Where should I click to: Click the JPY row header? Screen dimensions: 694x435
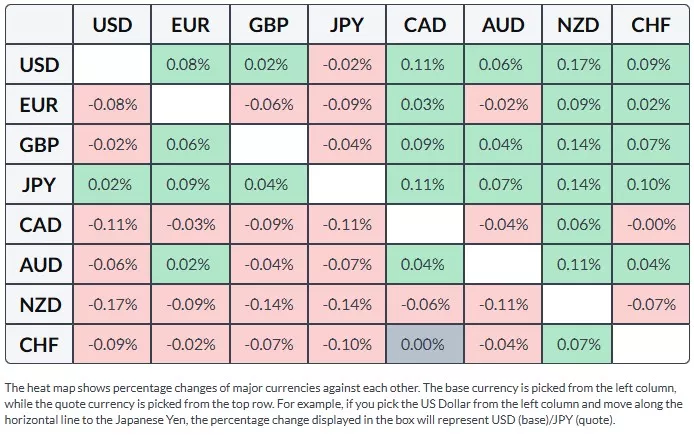(39, 184)
